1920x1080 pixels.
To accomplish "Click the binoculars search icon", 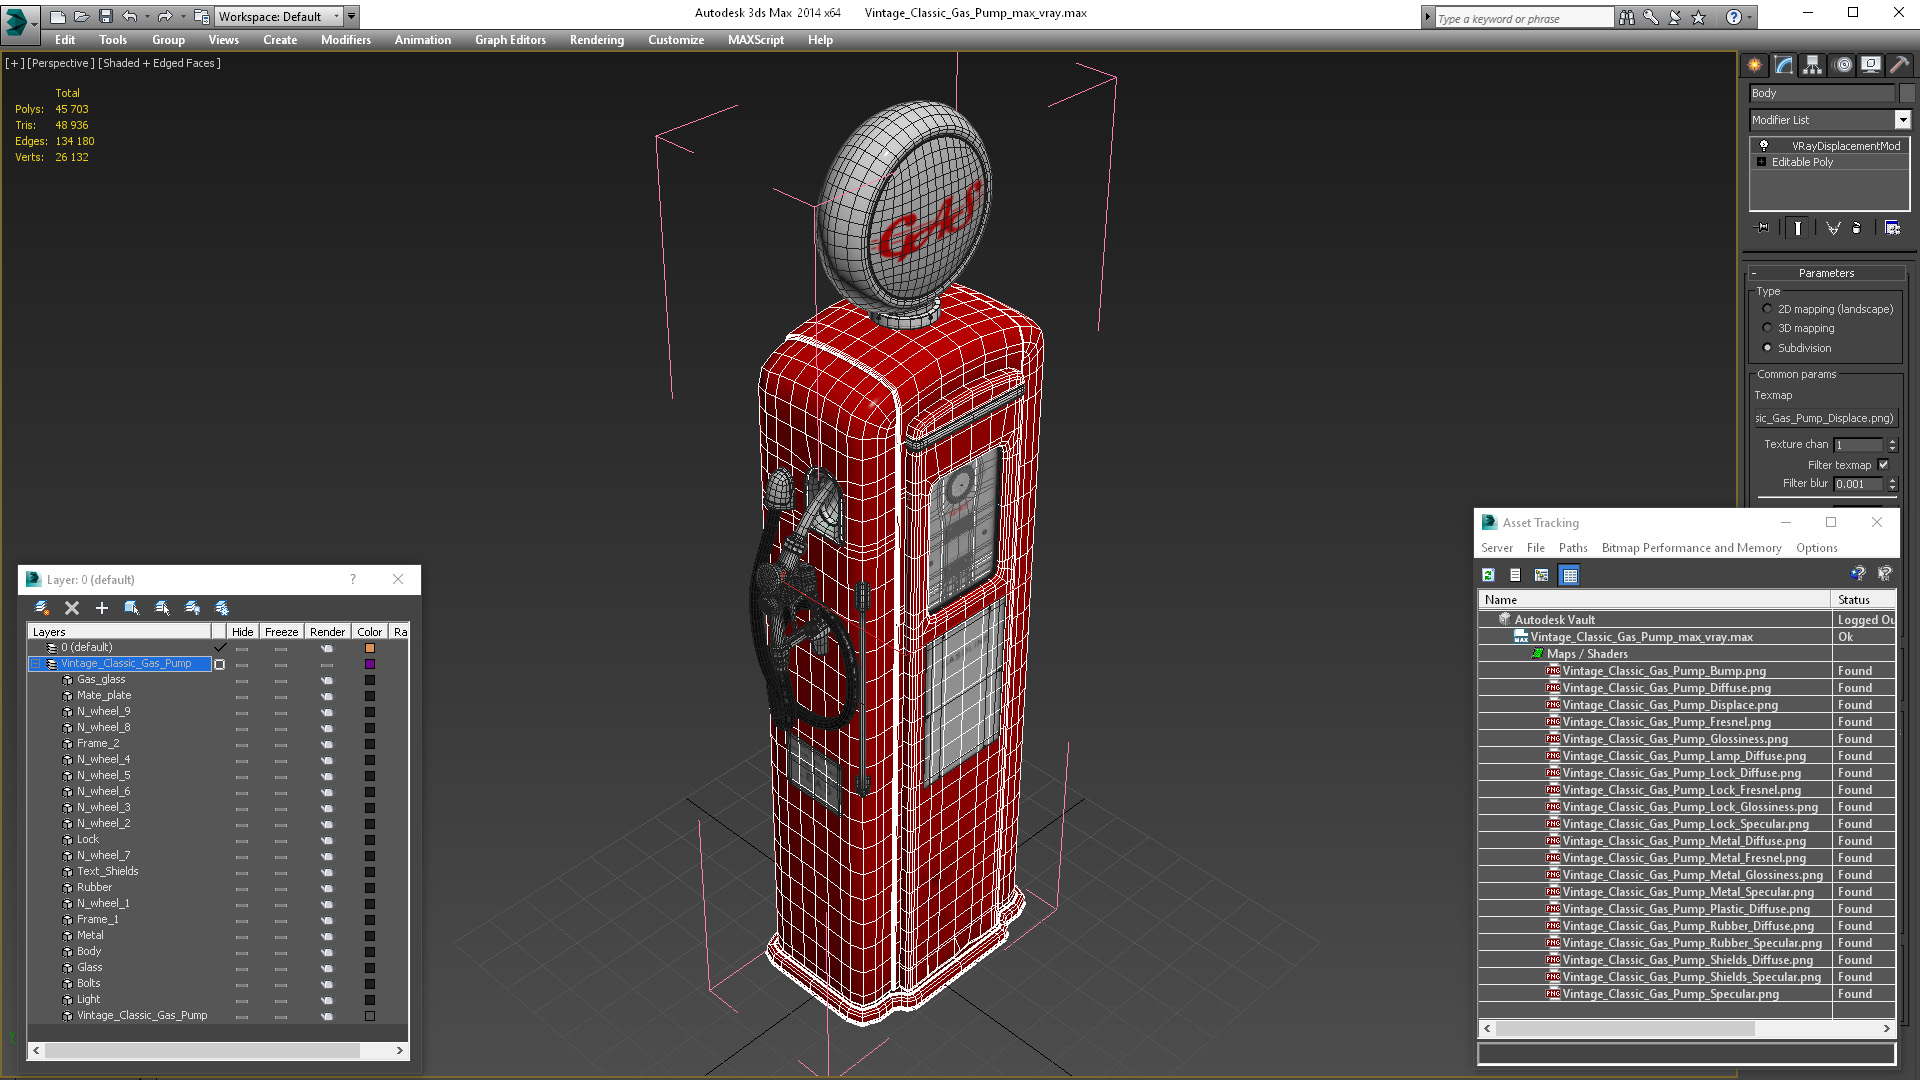I will 1627,17.
